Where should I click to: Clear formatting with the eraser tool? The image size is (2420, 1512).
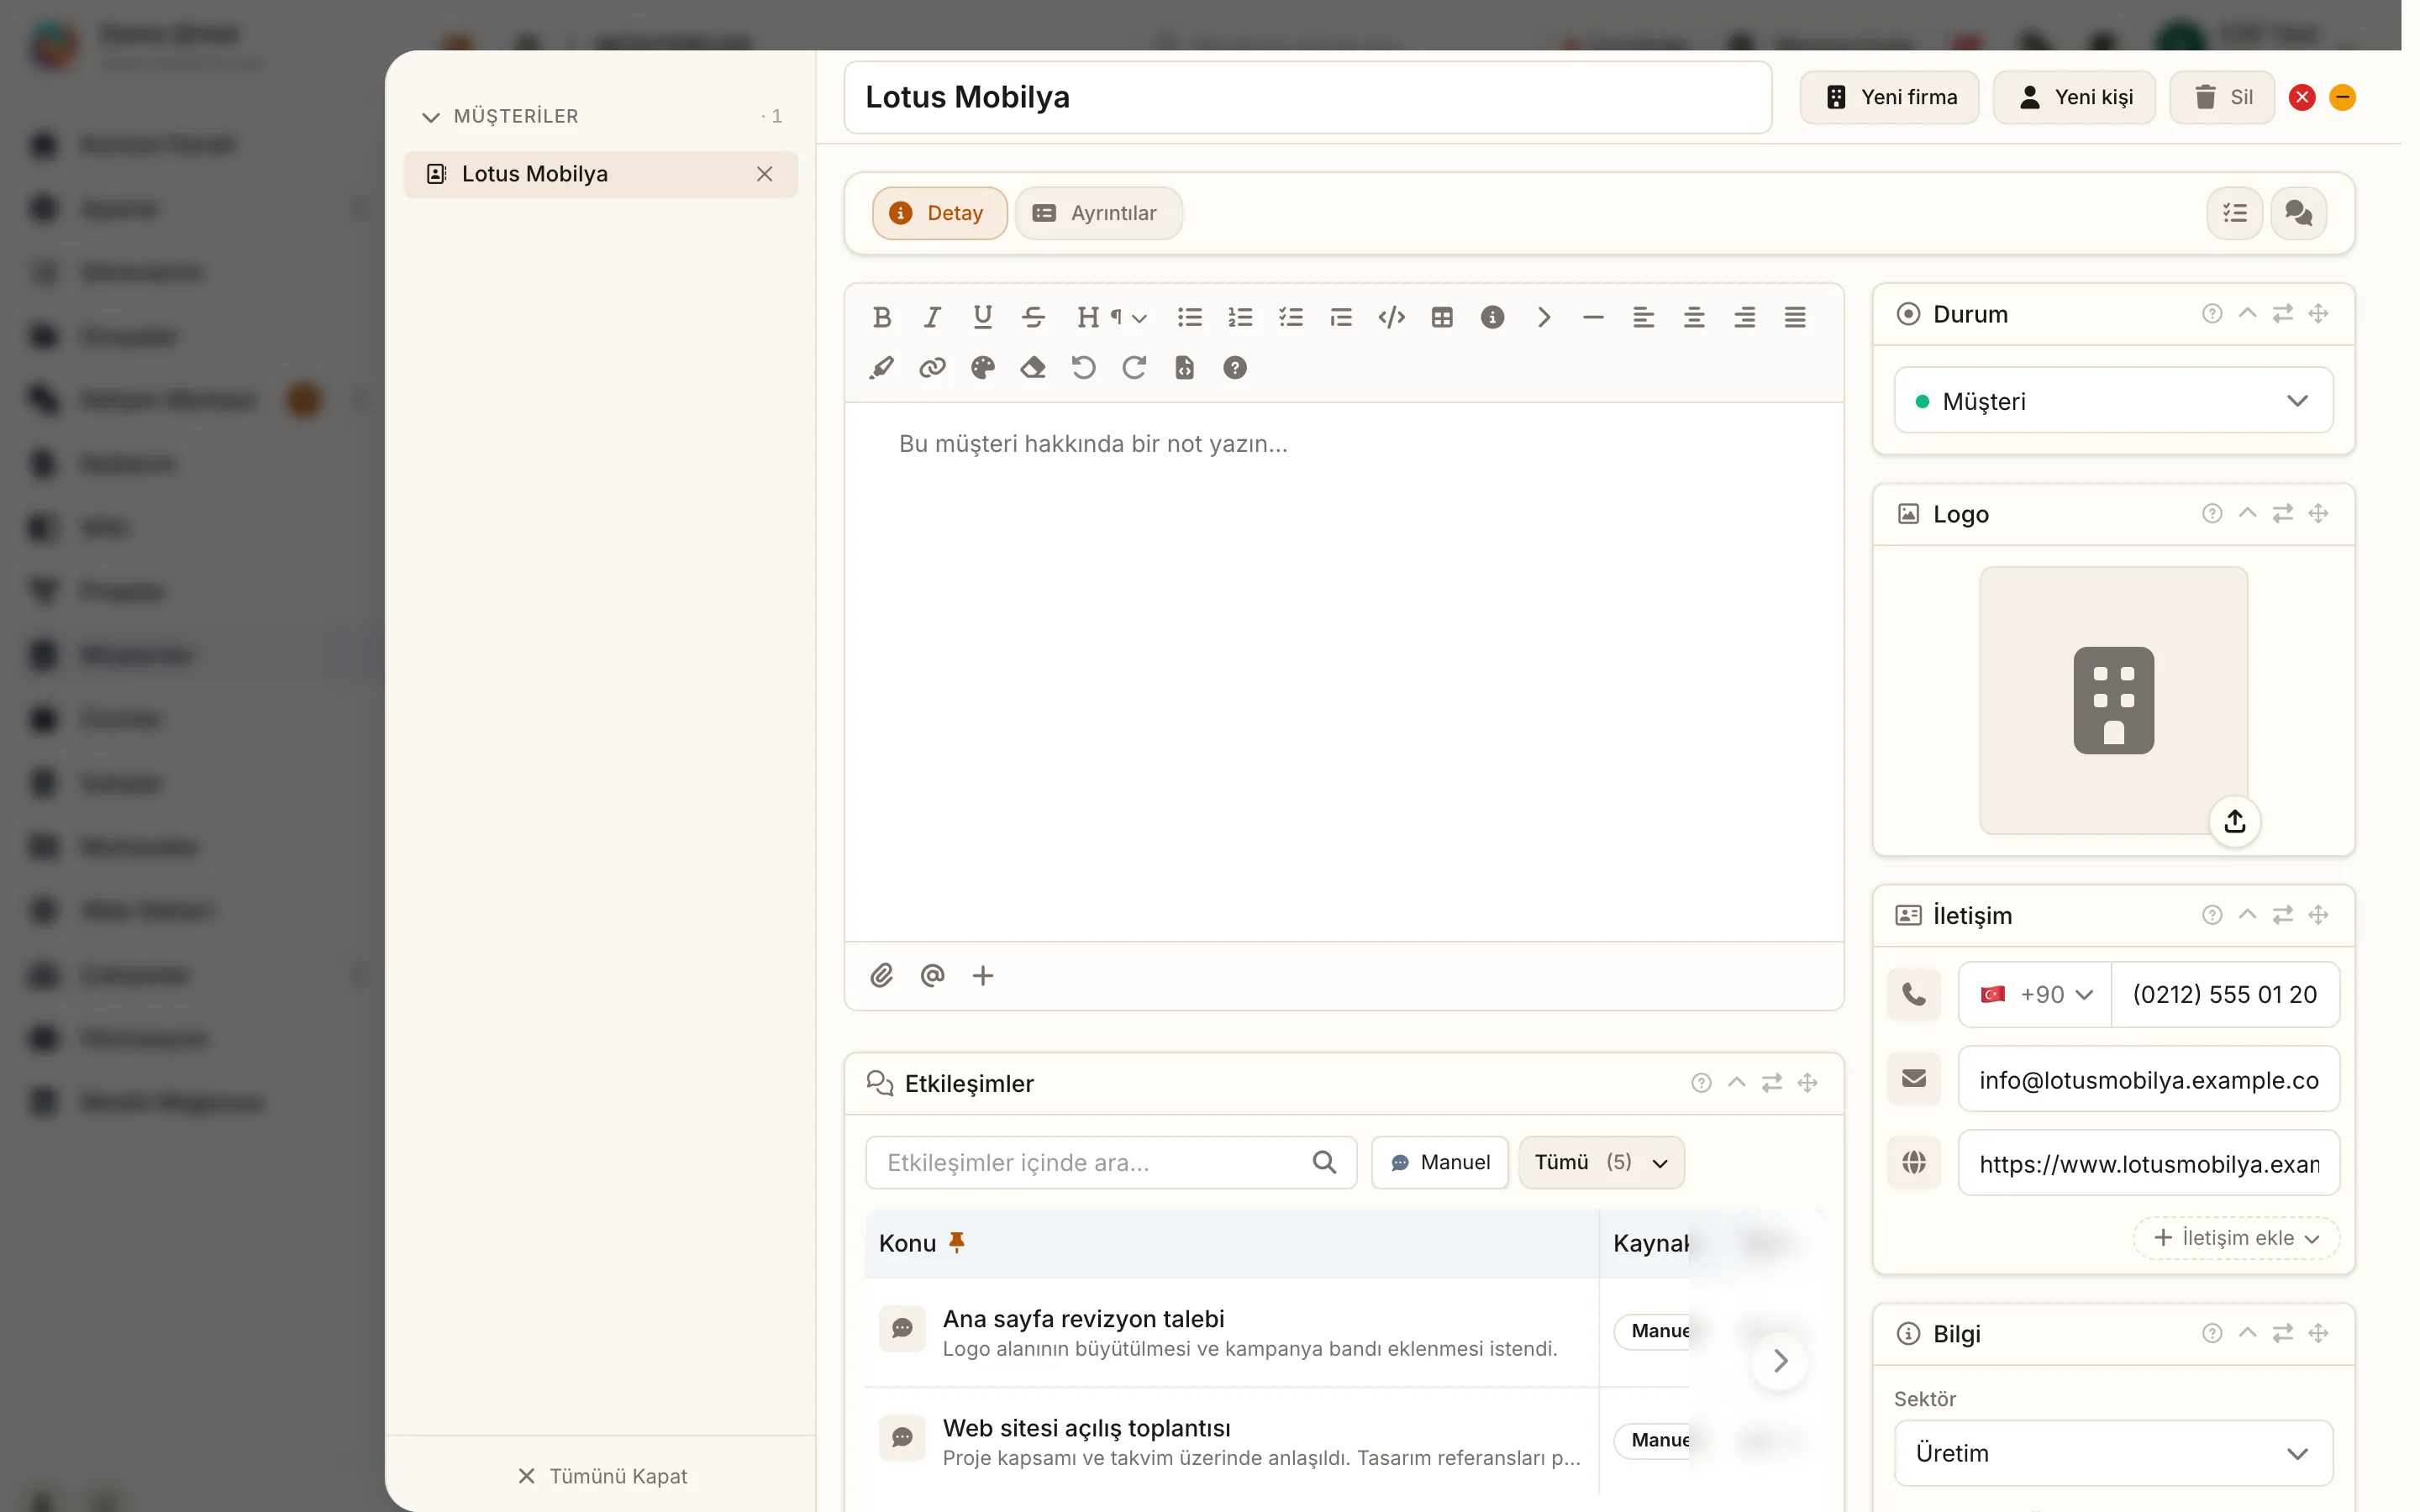[x=1033, y=368]
